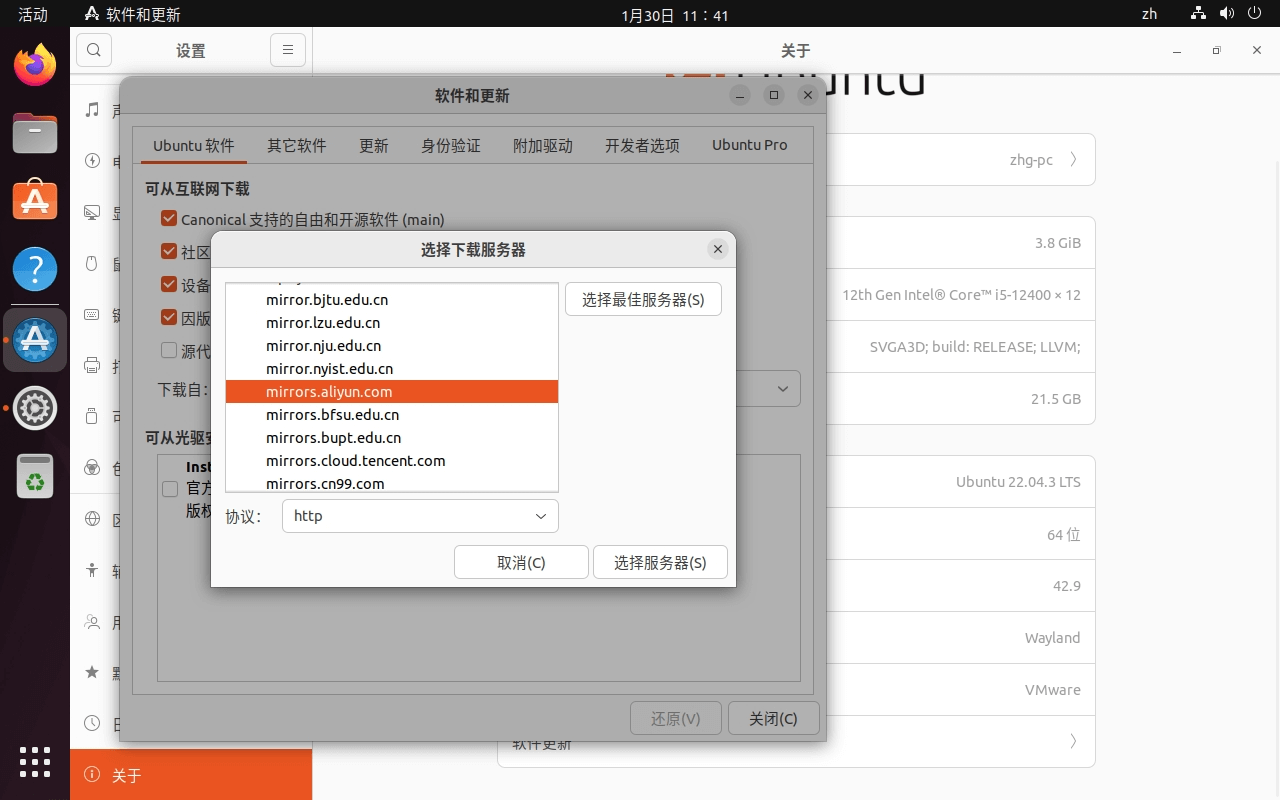Expand the download-from server dropdown

(783, 389)
